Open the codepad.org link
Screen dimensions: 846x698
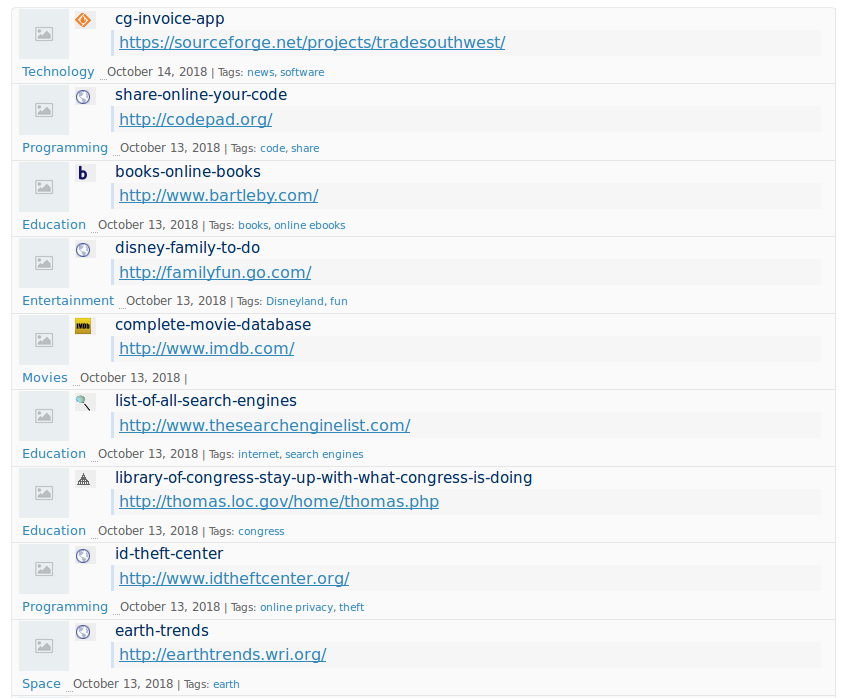click(x=195, y=119)
